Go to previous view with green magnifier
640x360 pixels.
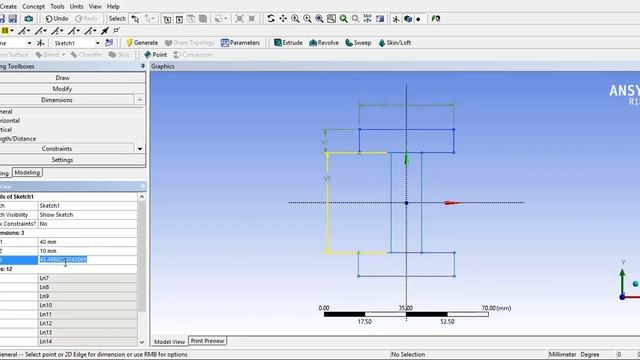tap(344, 18)
